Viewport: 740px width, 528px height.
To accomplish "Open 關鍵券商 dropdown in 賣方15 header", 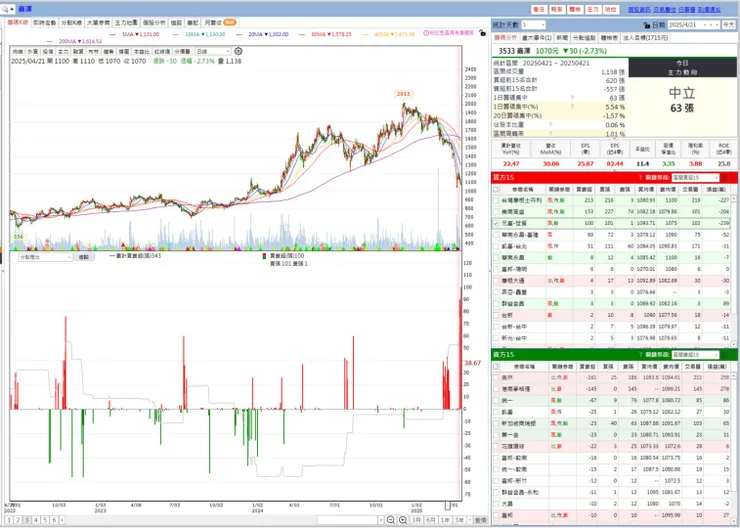I will (696, 355).
